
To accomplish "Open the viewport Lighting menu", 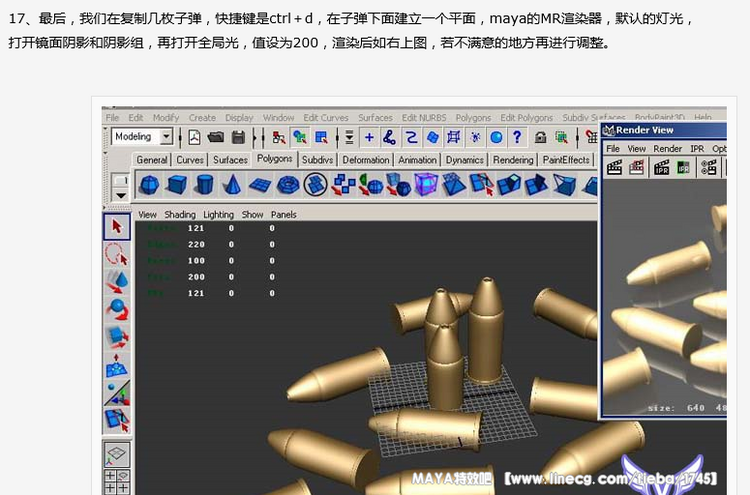I will click(218, 215).
